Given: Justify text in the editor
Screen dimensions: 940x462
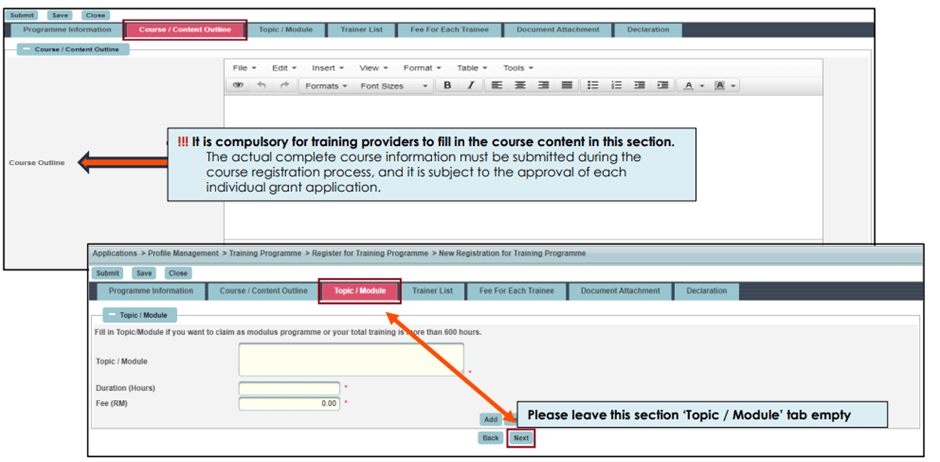Looking at the screenshot, I should pyautogui.click(x=567, y=86).
